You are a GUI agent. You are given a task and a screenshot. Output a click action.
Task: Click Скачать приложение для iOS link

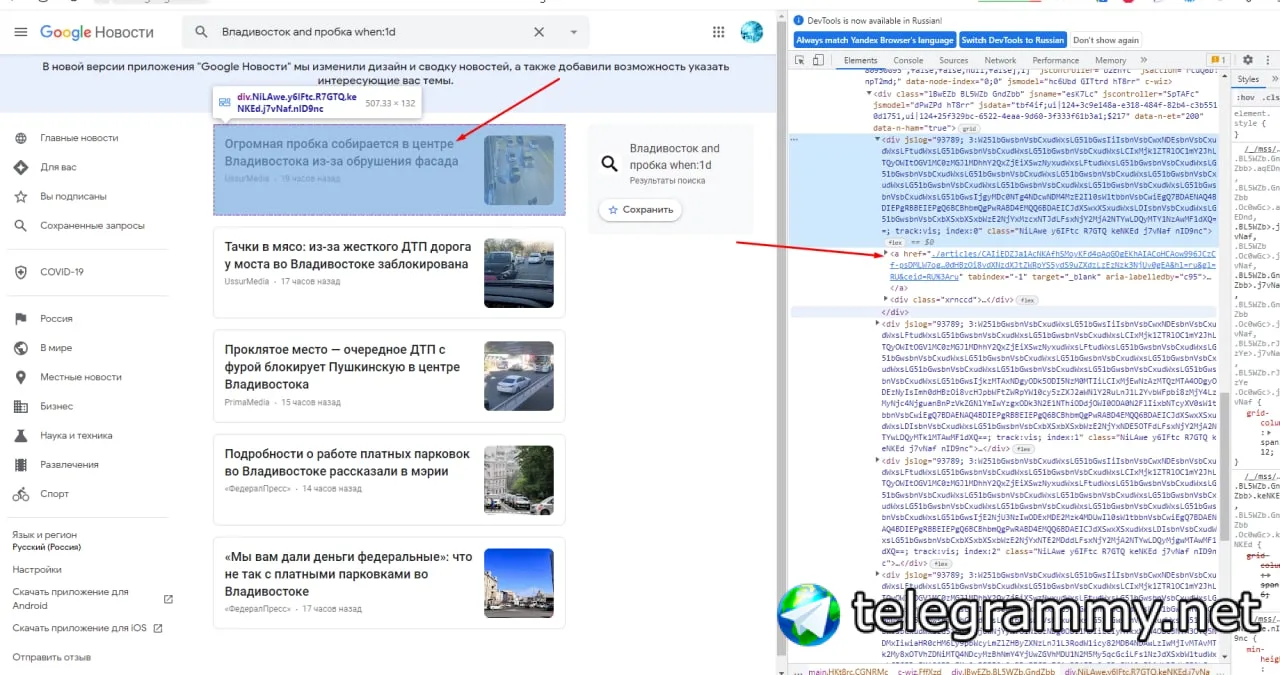(79, 628)
